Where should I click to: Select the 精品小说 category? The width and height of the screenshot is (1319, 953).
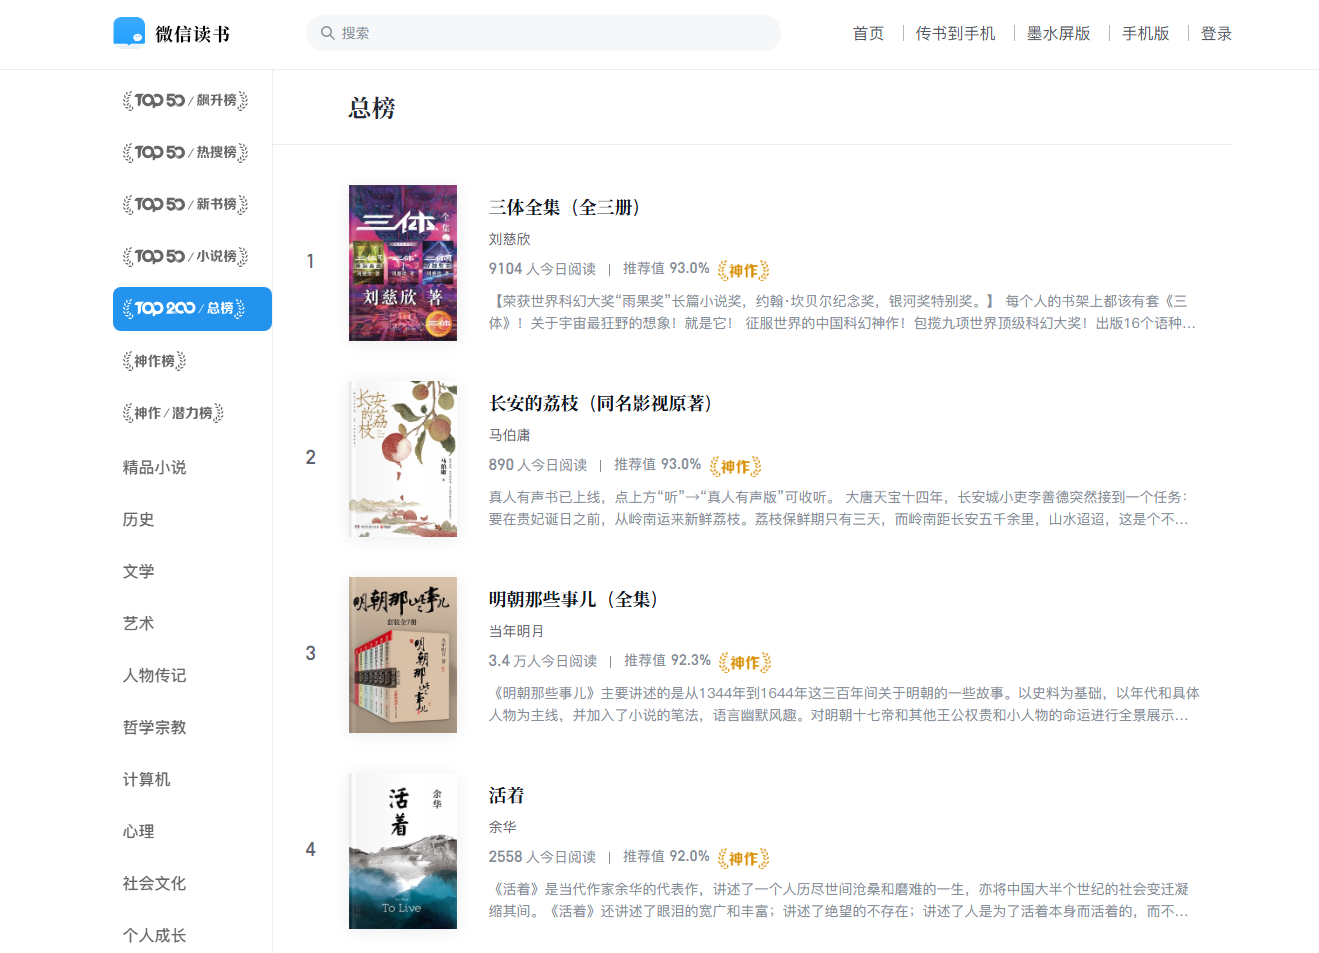155,467
